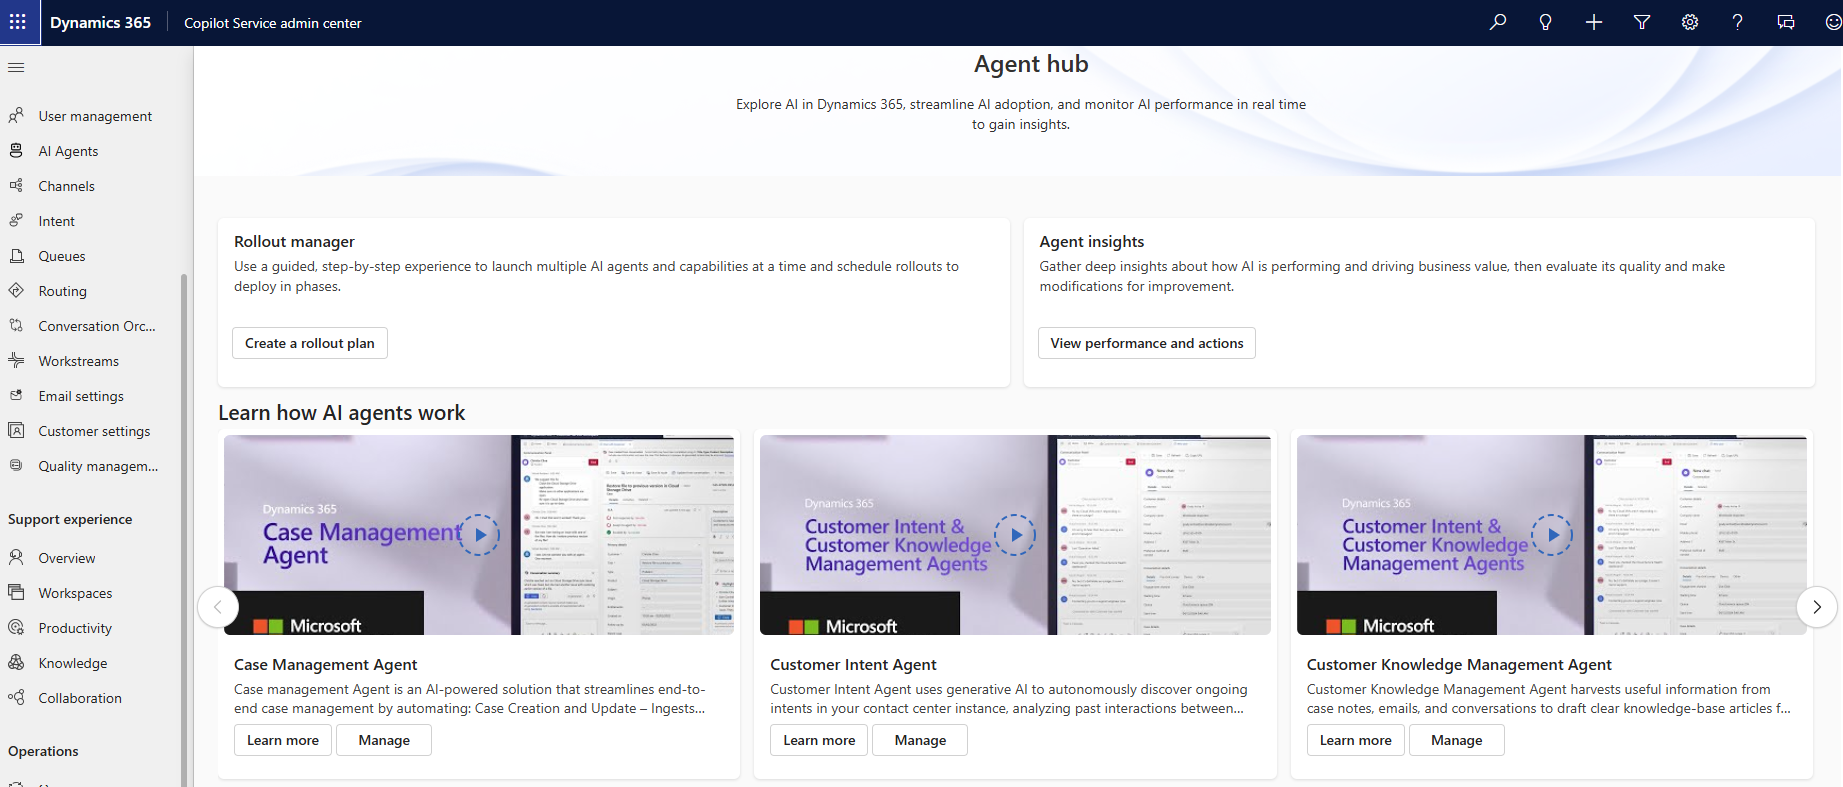Click the User management icon
Image resolution: width=1843 pixels, height=787 pixels.
[16, 116]
